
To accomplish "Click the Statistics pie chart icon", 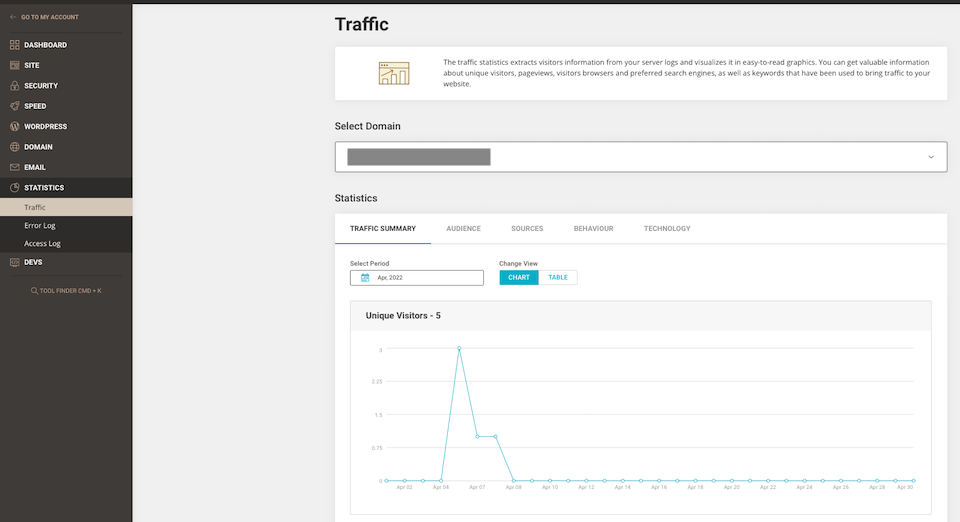I will [x=15, y=187].
